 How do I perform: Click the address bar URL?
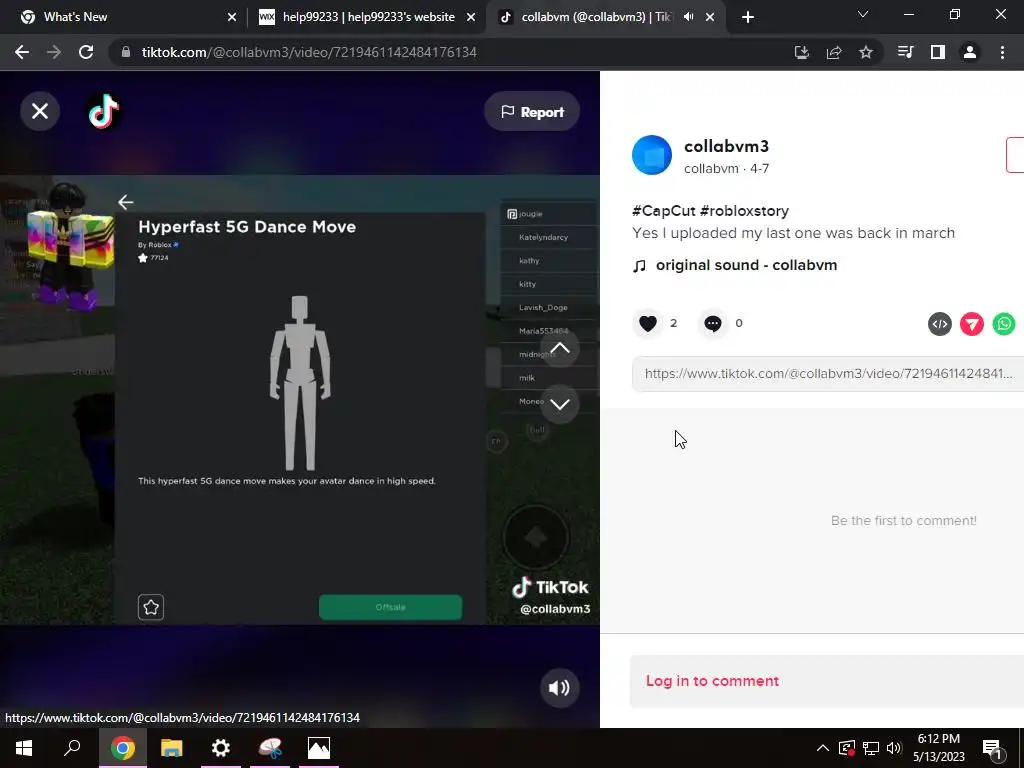coord(309,52)
